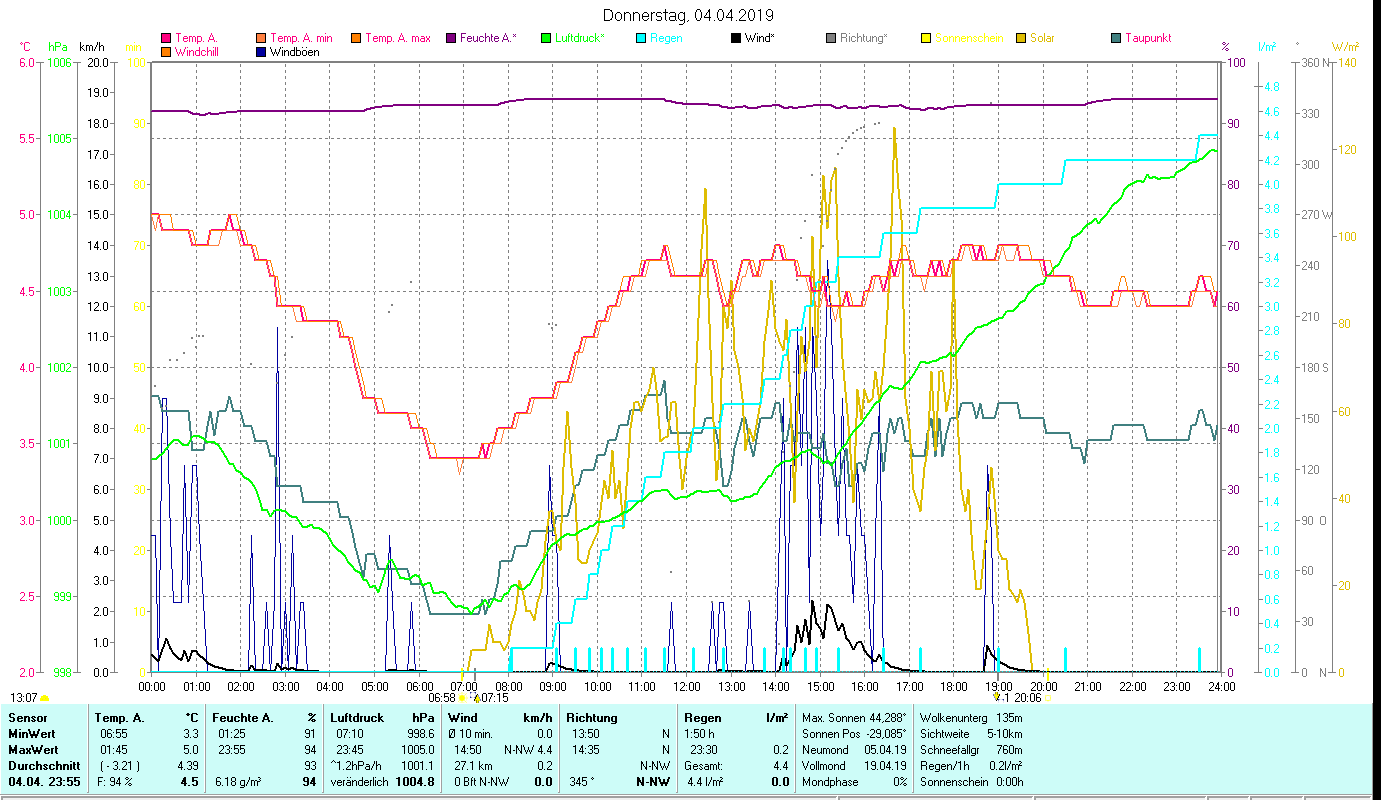
Task: Select the purple Feuchte A.* legend swatch
Action: click(451, 39)
